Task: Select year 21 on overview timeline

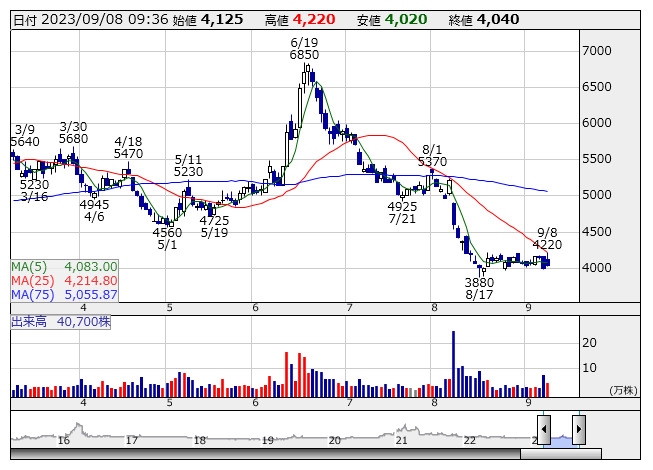Action: tap(402, 440)
